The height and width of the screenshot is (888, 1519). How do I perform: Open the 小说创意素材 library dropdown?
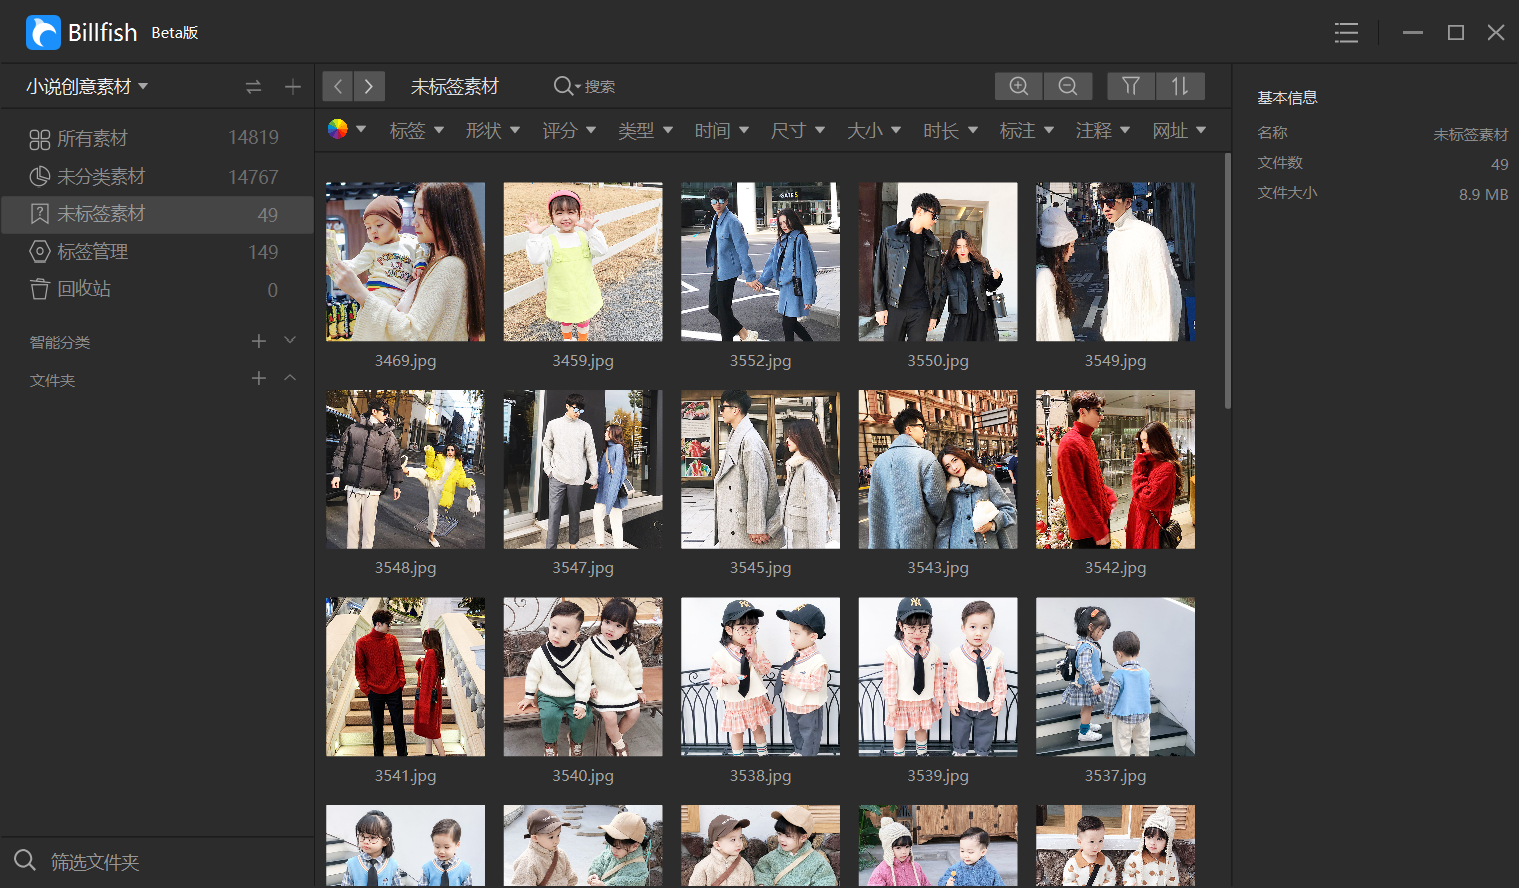click(x=87, y=87)
